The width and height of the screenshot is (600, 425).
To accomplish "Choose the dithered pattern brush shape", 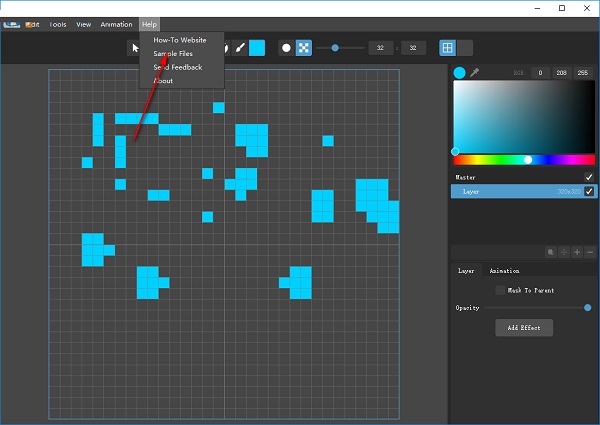I will [303, 47].
